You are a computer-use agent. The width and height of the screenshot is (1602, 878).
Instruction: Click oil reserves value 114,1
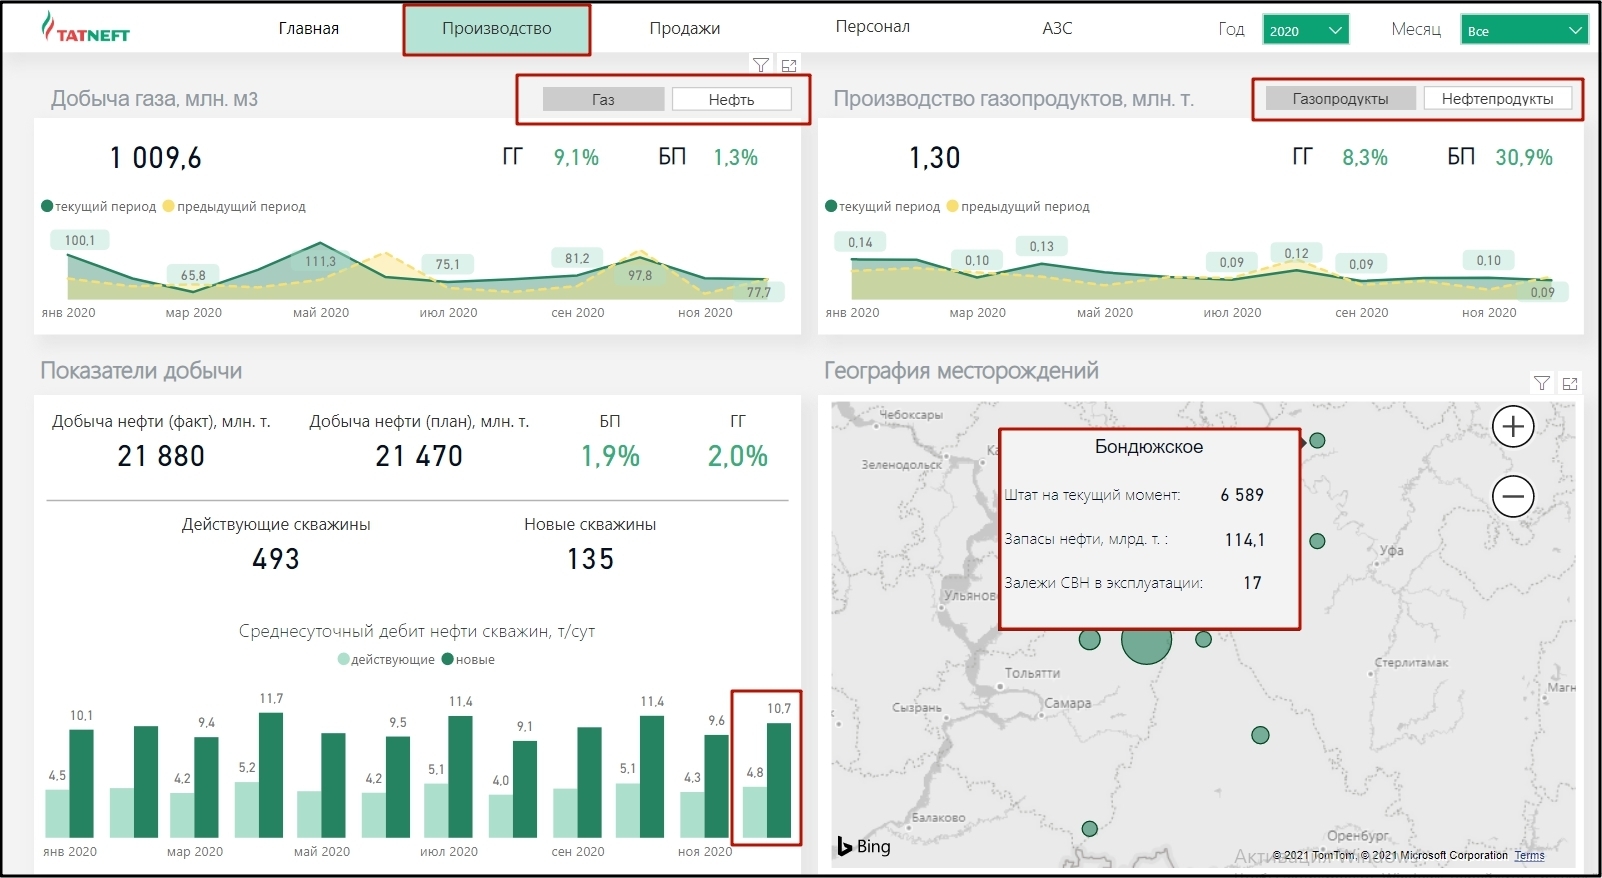point(1245,540)
